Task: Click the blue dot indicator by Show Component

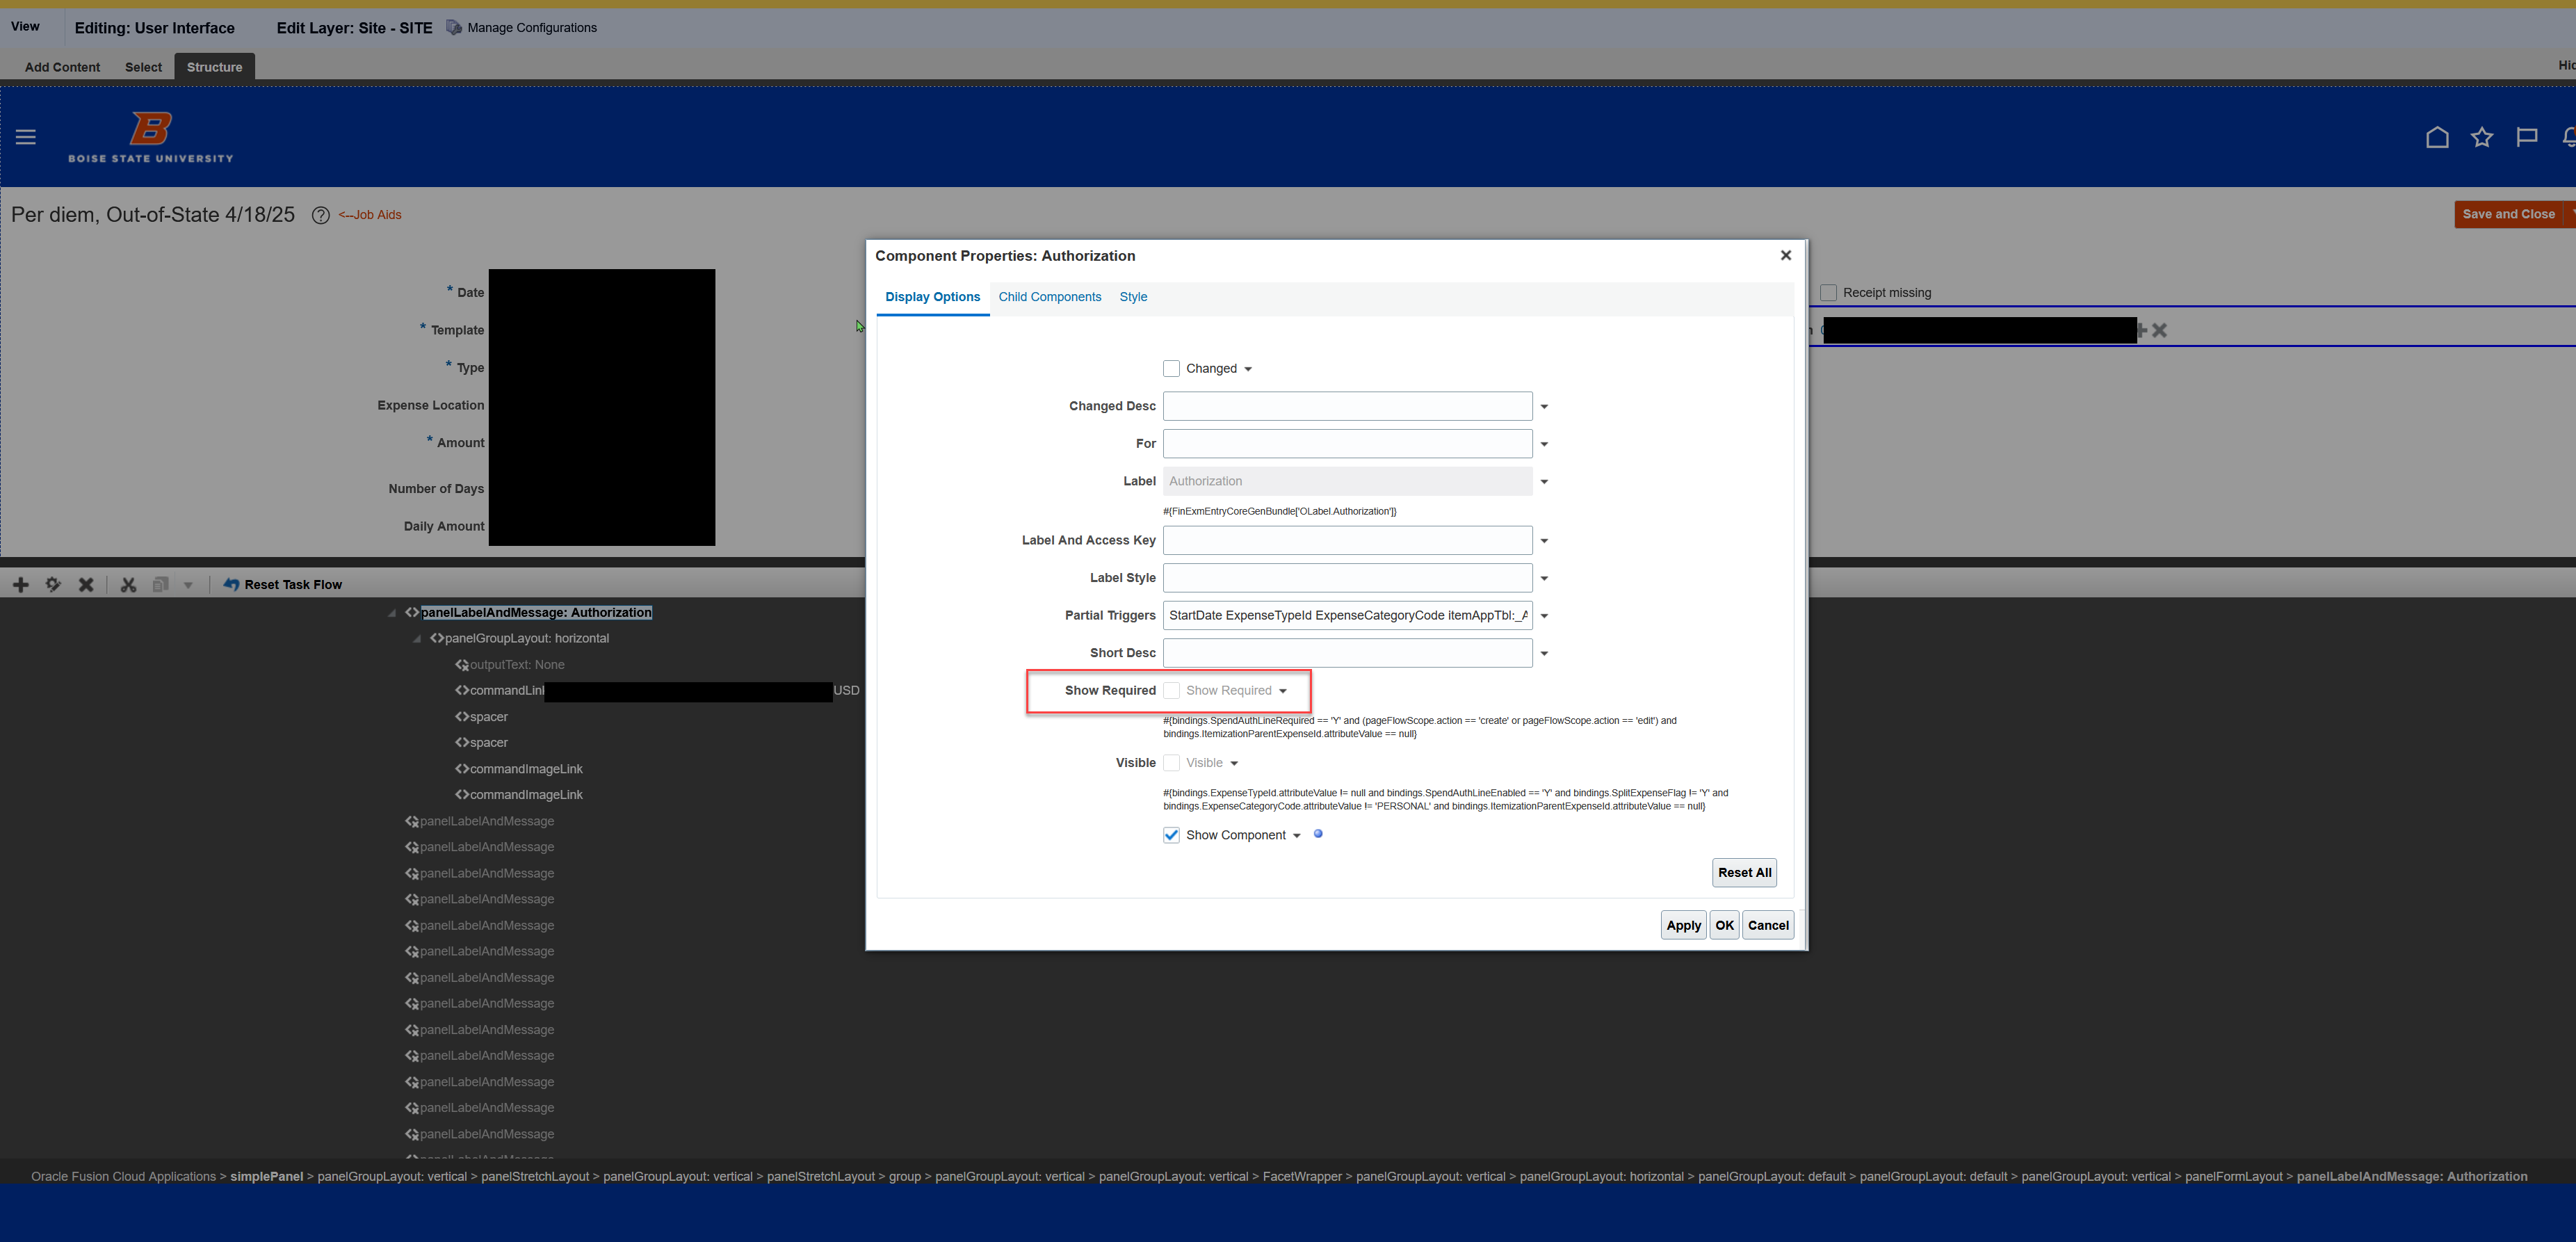Action: click(x=1318, y=834)
